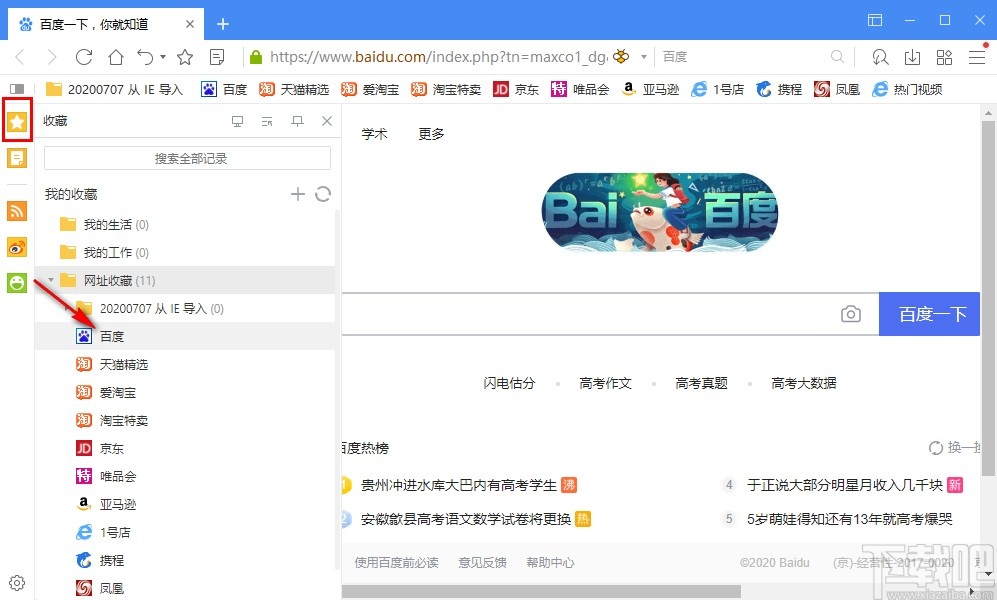Screen dimensions: 997x600
Task: Open 1号店 favorite in the tree
Action: [184, 532]
